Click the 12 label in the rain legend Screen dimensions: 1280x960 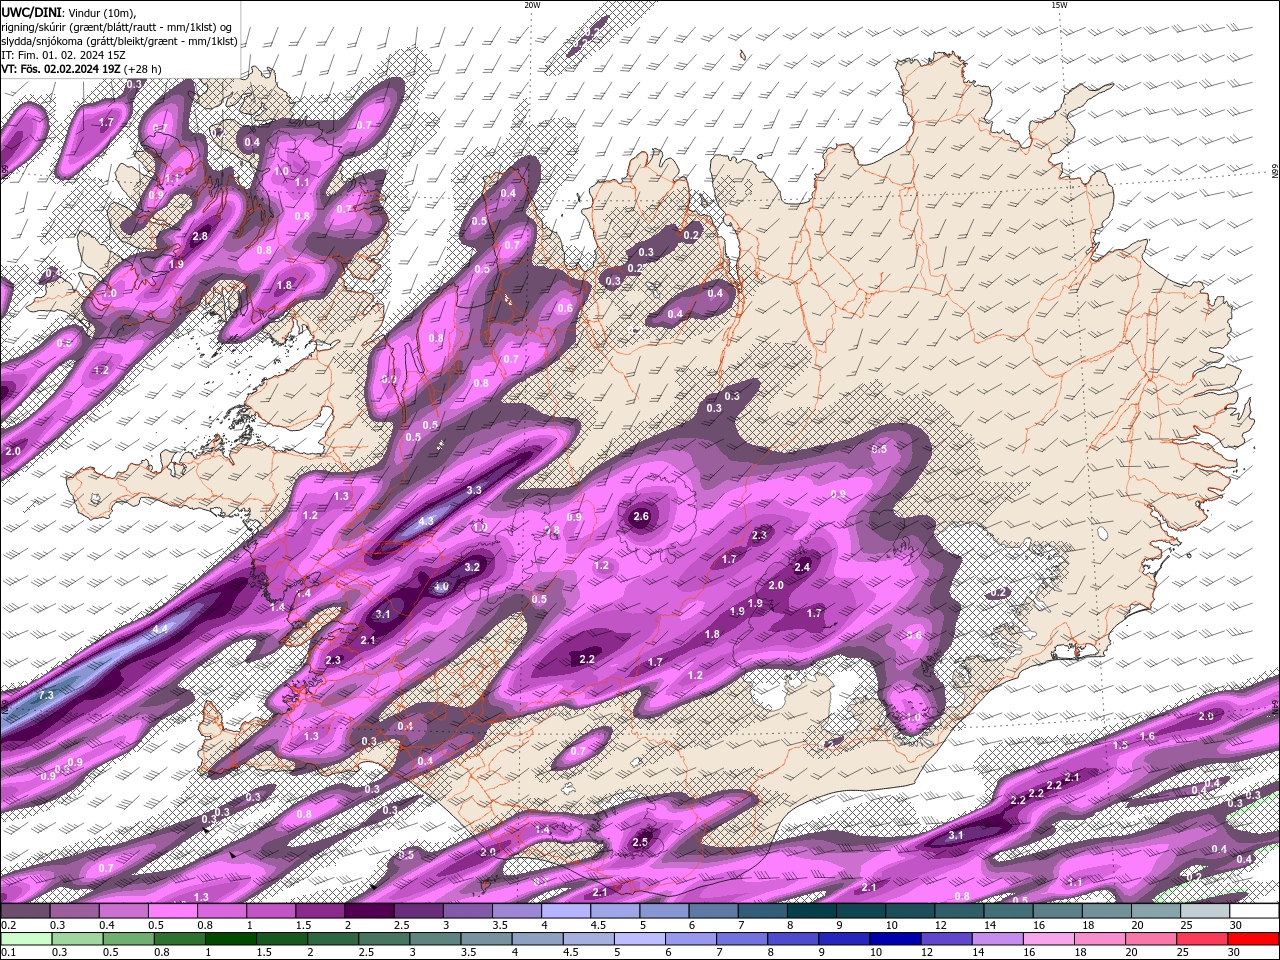click(927, 952)
